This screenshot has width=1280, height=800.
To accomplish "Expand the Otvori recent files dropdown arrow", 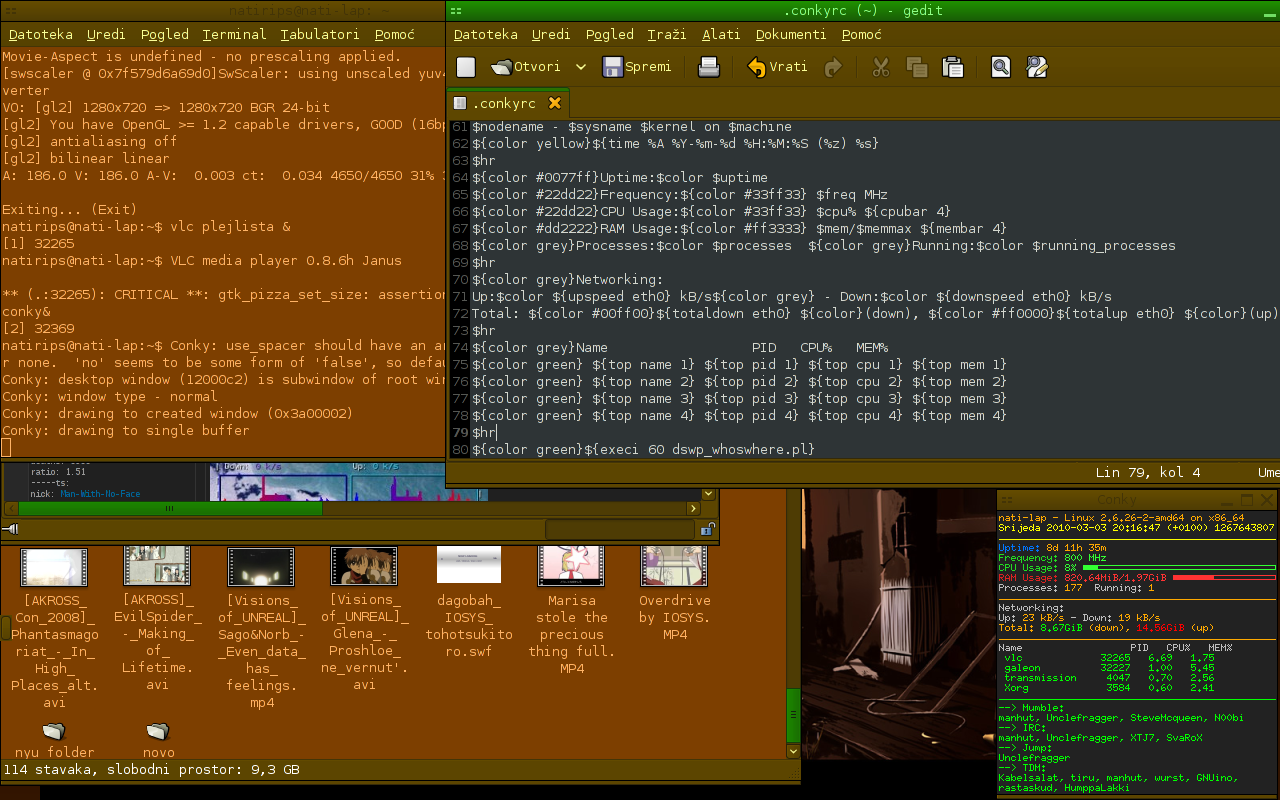I will click(581, 67).
